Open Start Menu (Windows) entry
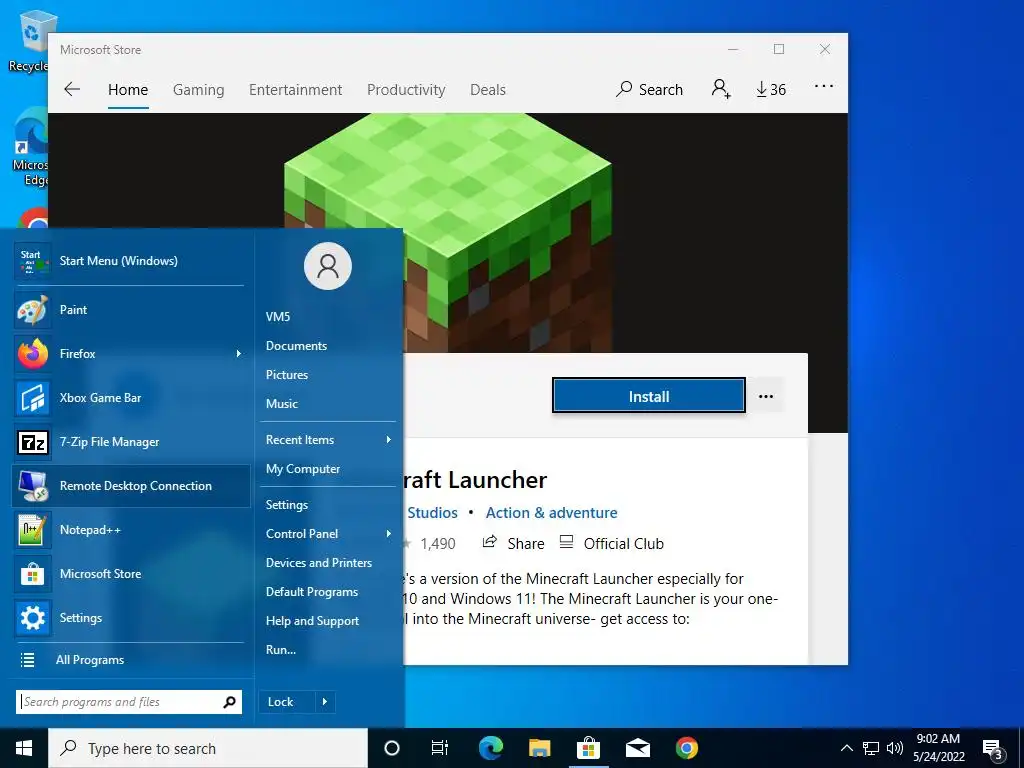 coord(131,261)
